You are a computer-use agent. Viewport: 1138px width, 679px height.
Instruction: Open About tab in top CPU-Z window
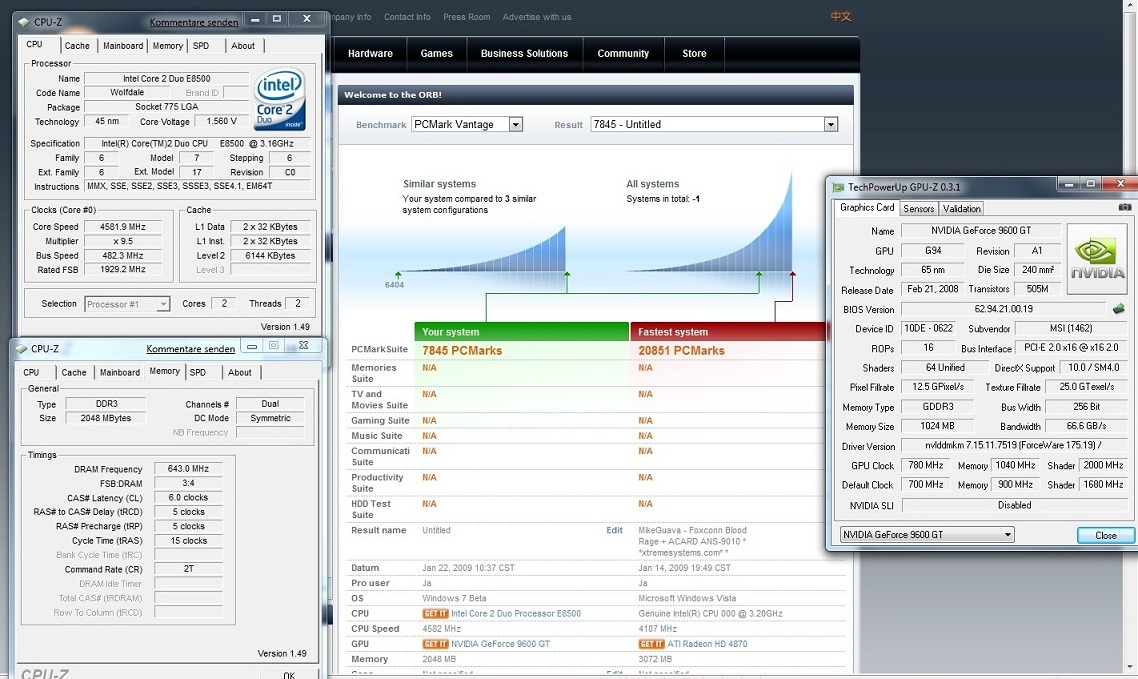243,46
